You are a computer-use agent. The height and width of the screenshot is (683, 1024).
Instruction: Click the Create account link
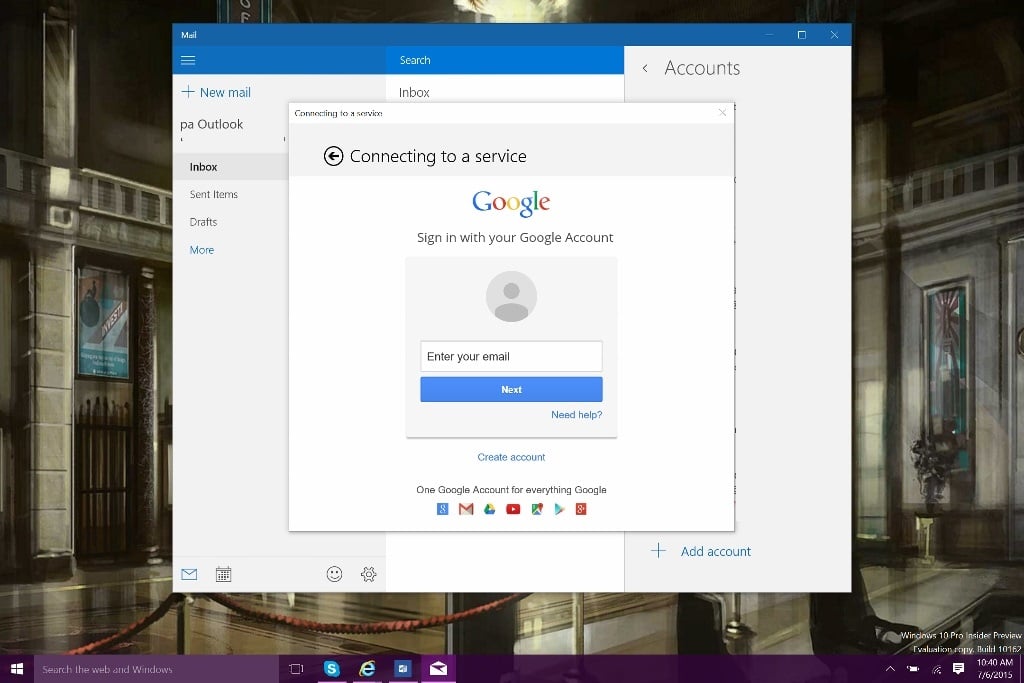[511, 457]
